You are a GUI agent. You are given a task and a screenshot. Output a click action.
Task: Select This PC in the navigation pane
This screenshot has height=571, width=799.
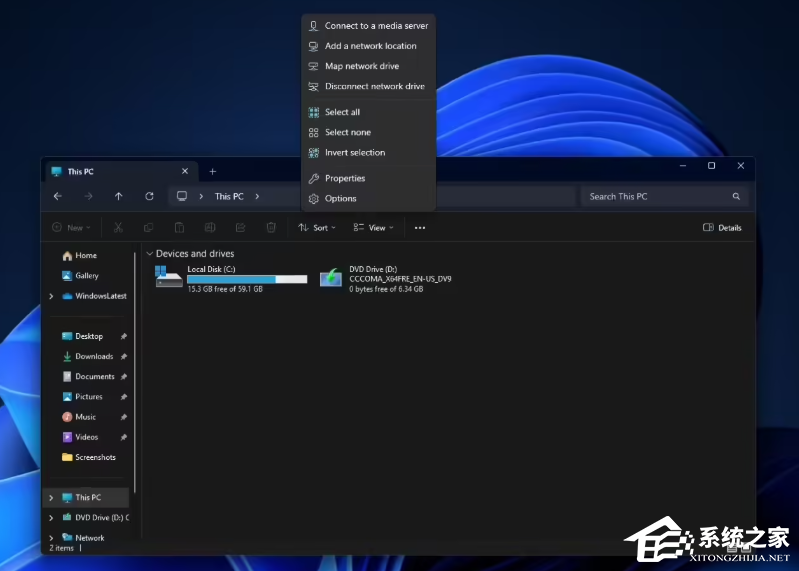88,498
